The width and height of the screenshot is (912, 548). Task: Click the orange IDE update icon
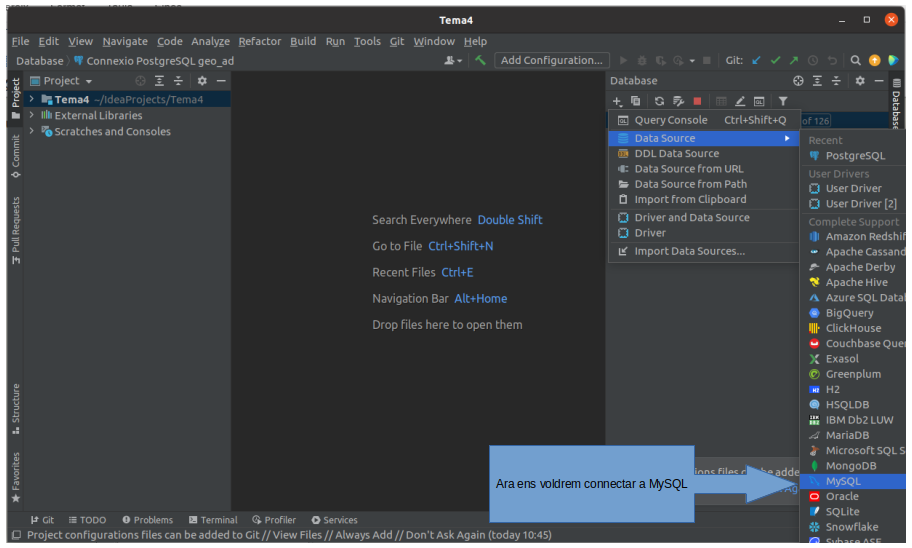(x=874, y=60)
